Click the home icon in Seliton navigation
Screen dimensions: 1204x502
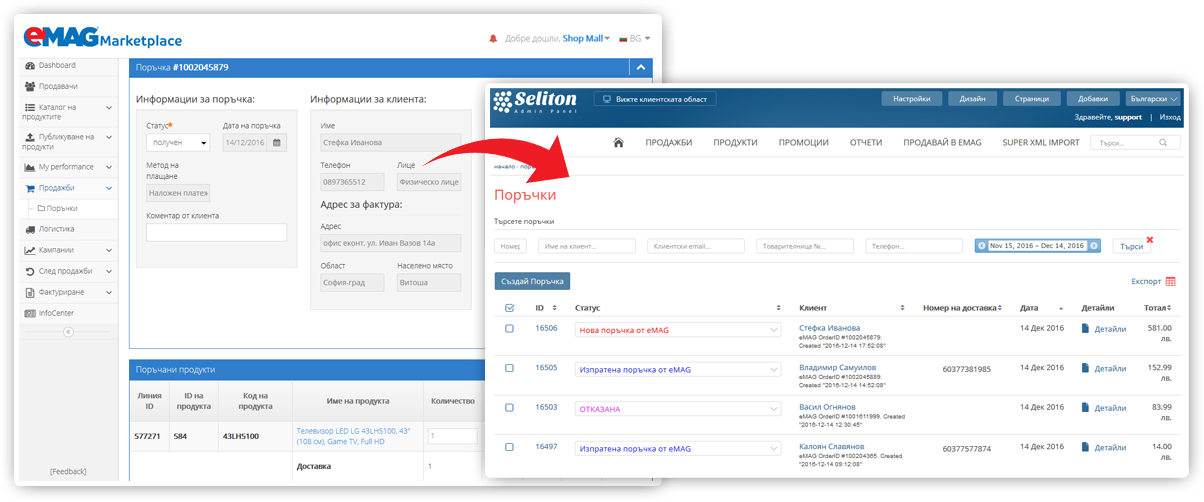[618, 143]
